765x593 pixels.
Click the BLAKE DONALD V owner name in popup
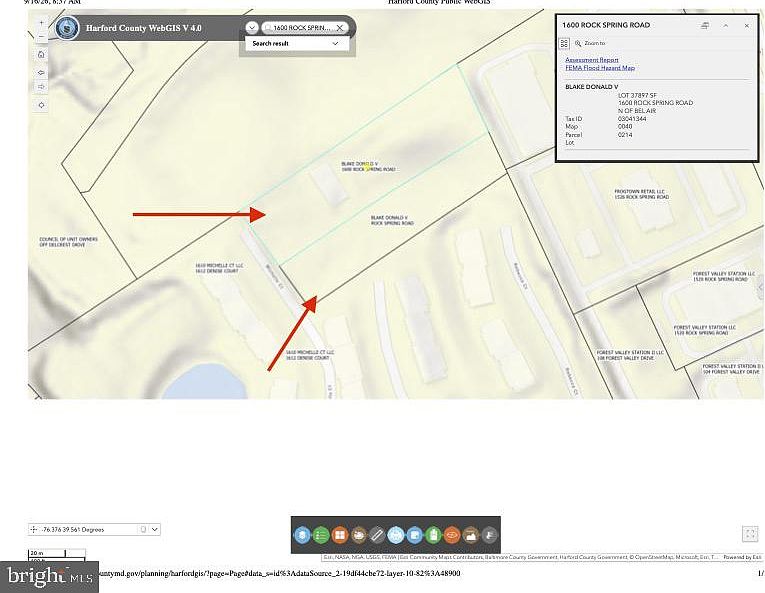click(x=592, y=86)
